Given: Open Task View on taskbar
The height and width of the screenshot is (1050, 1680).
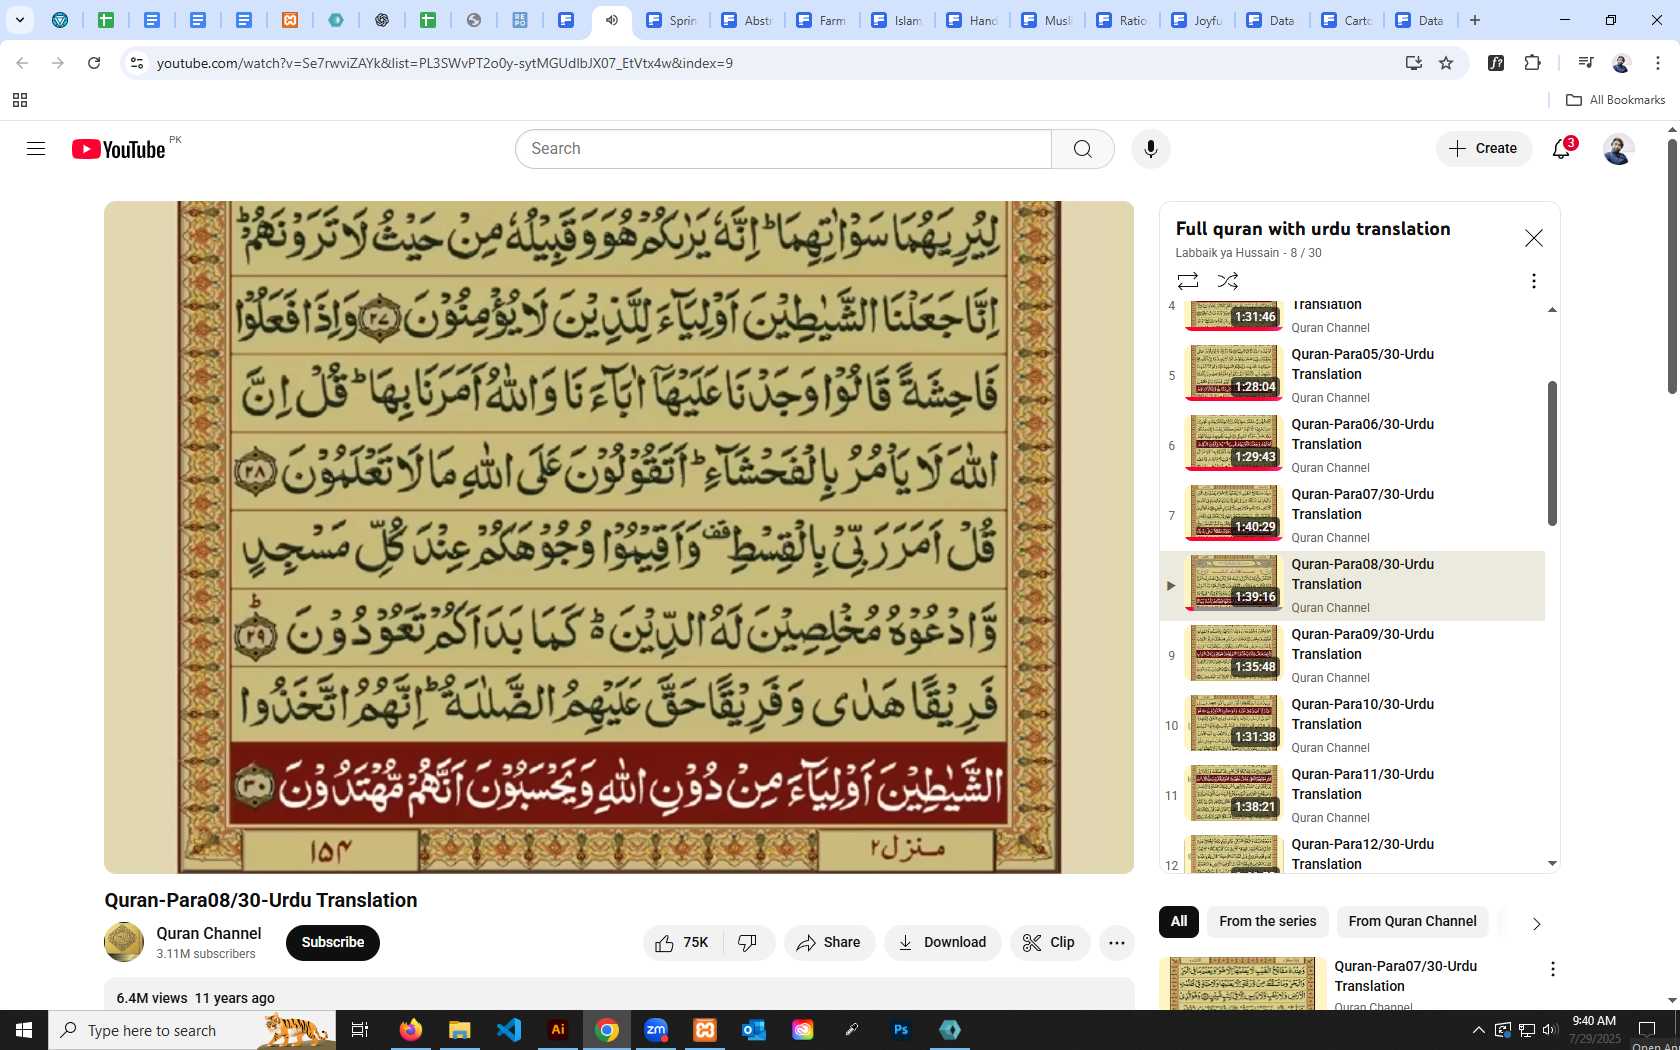Looking at the screenshot, I should [x=360, y=1030].
